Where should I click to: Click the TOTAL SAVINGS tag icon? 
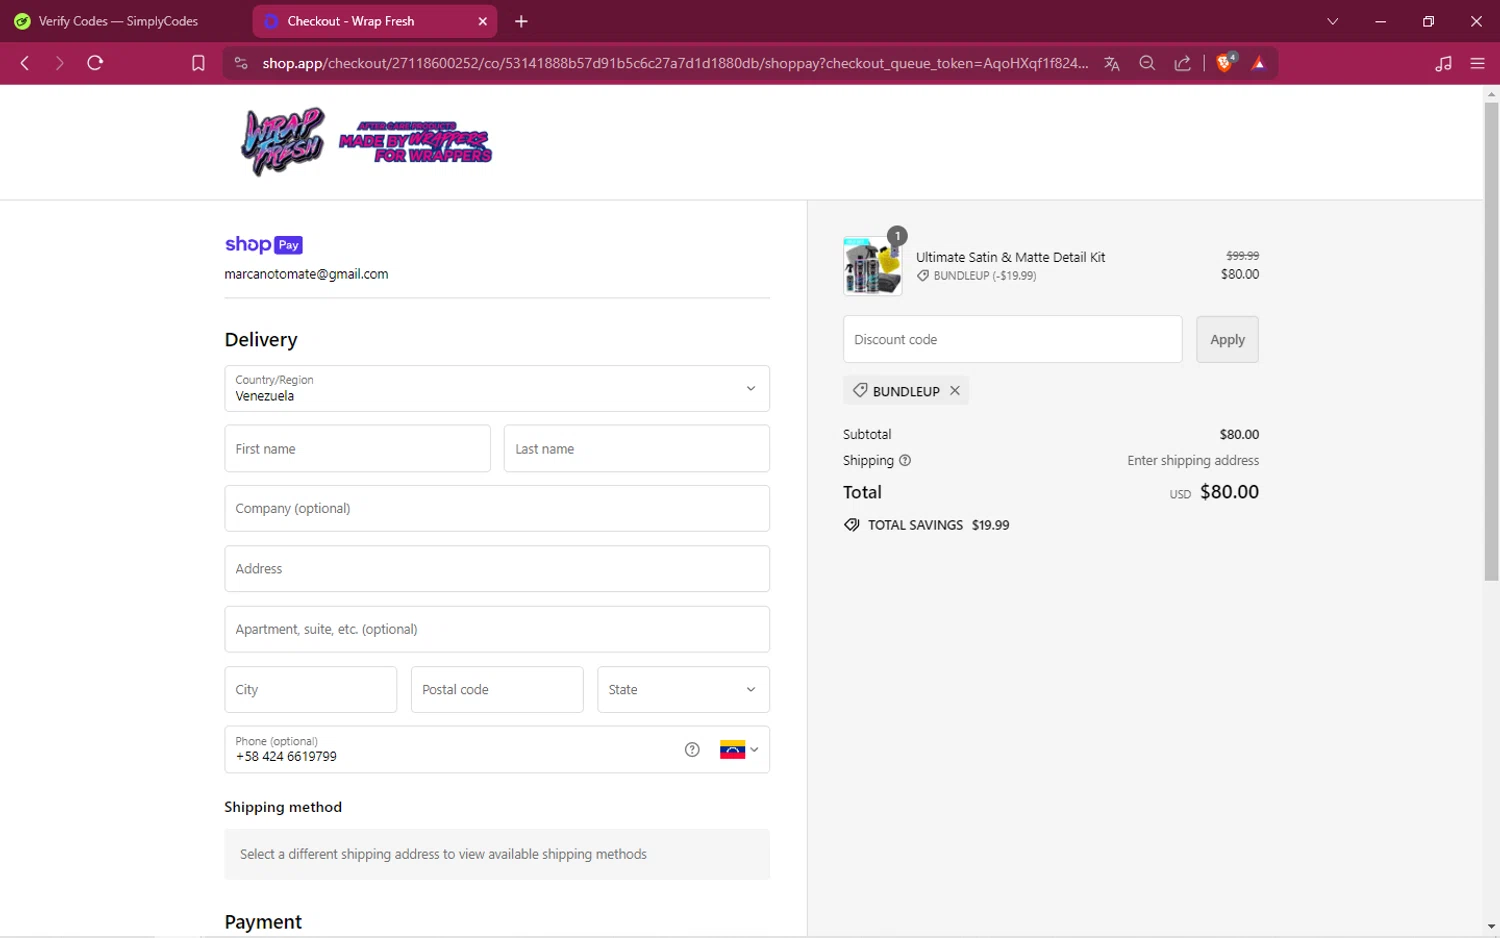tap(852, 525)
